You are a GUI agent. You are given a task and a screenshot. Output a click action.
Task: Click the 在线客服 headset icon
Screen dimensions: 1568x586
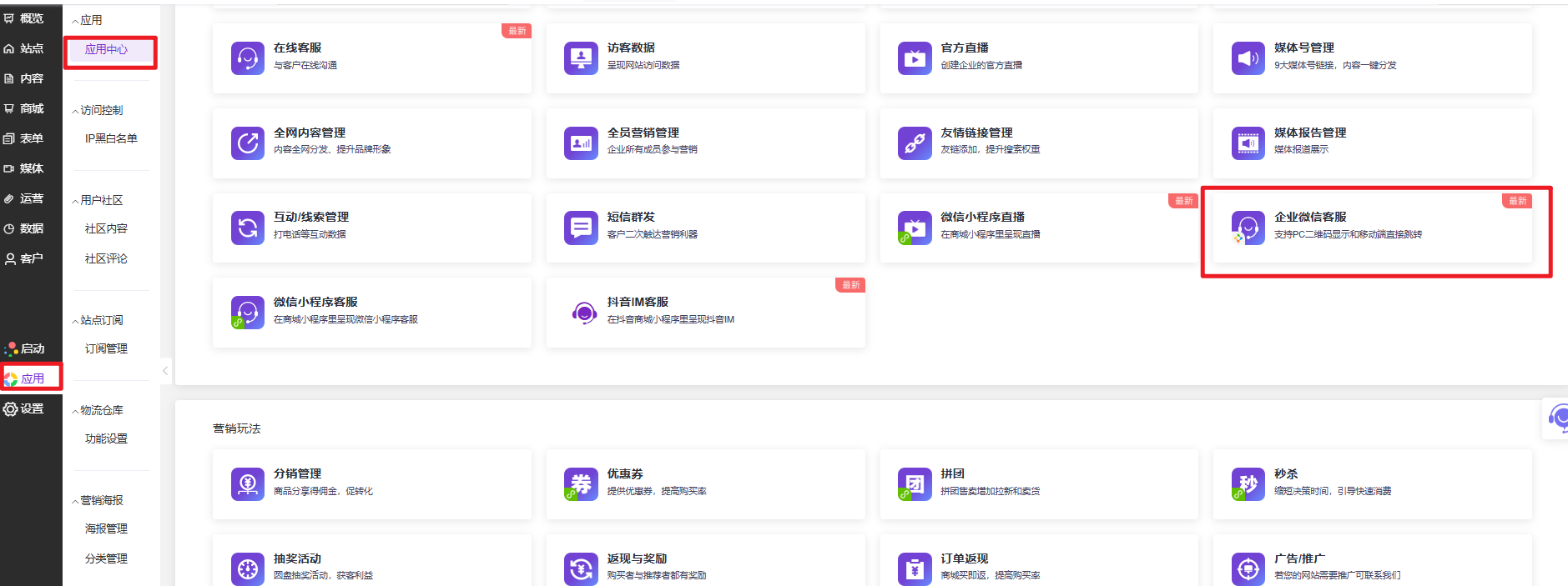coord(247,58)
